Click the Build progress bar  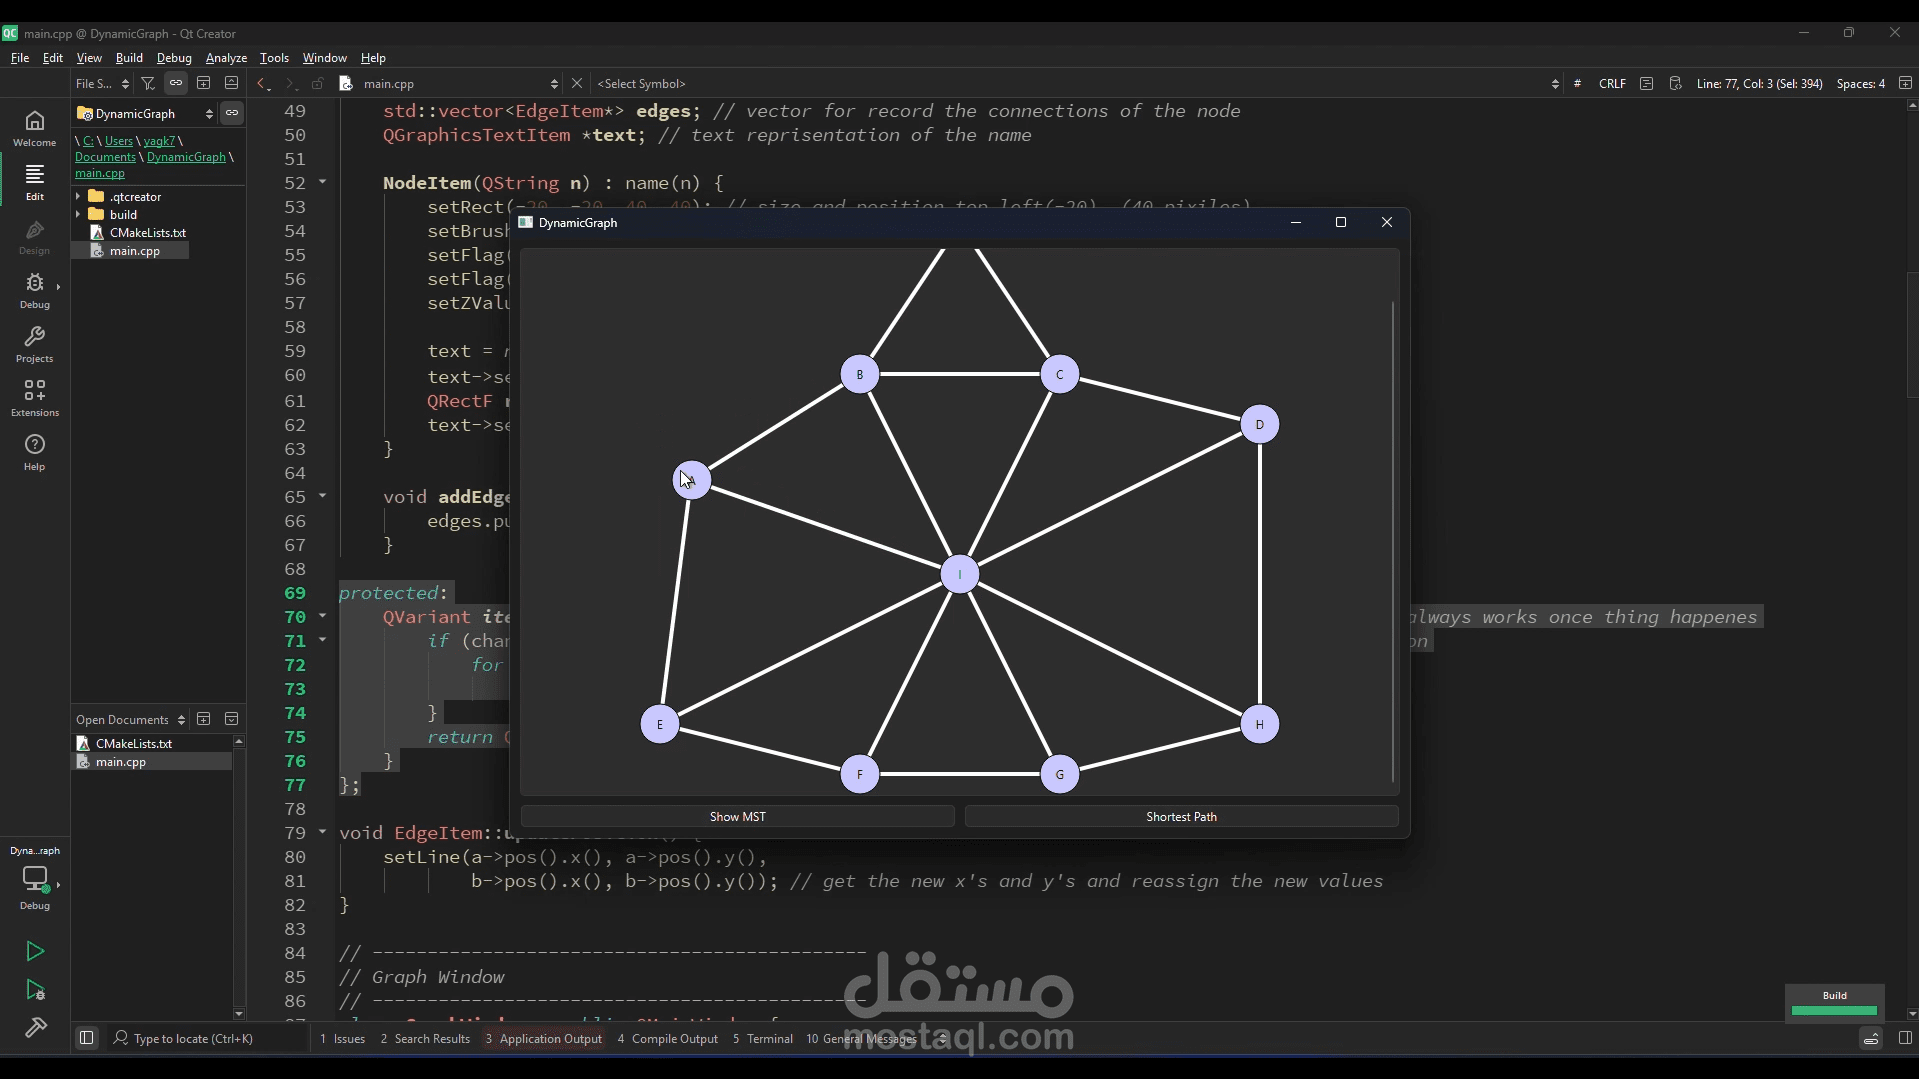click(1833, 1010)
